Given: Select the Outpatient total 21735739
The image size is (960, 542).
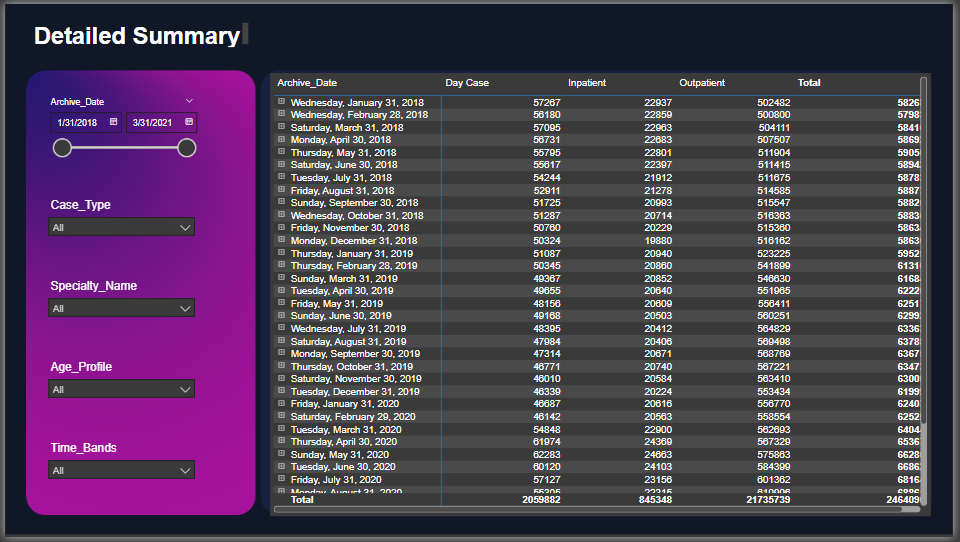Looking at the screenshot, I should coord(768,500).
